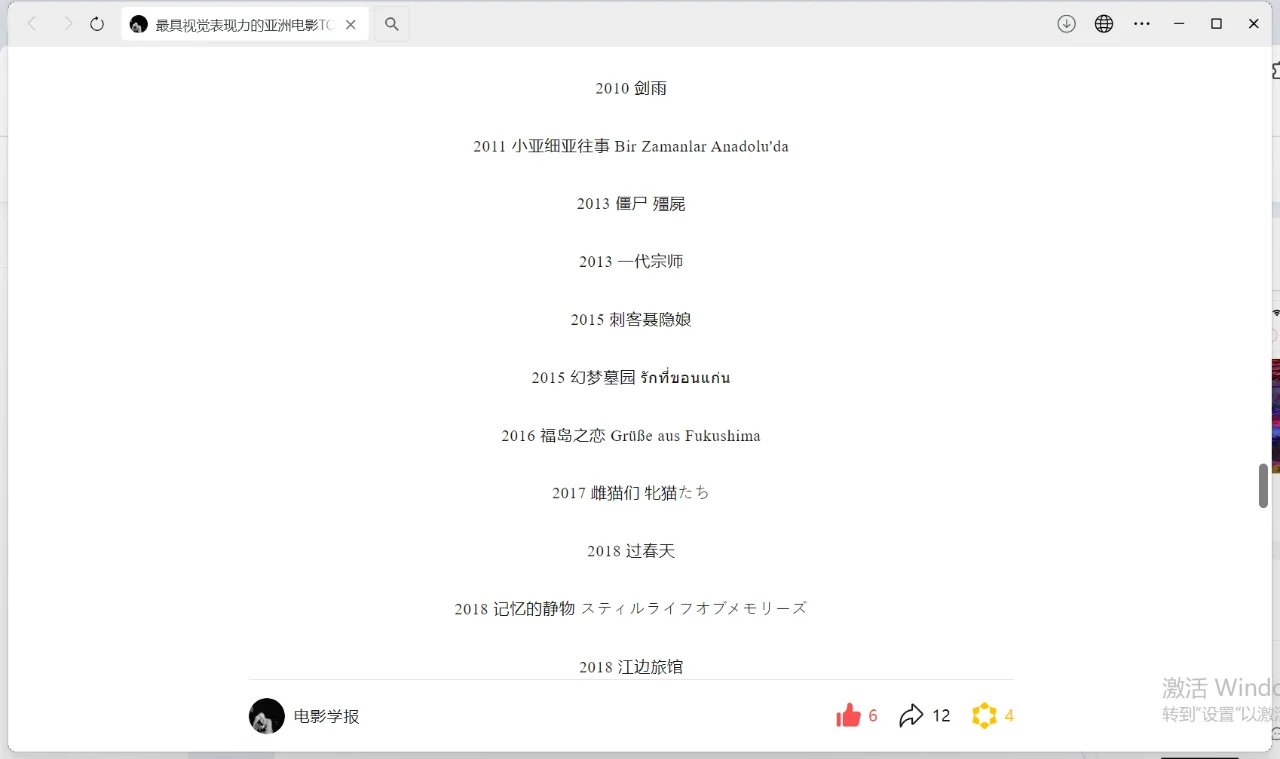Open the Downloads panel
1280x759 pixels.
(1066, 23)
